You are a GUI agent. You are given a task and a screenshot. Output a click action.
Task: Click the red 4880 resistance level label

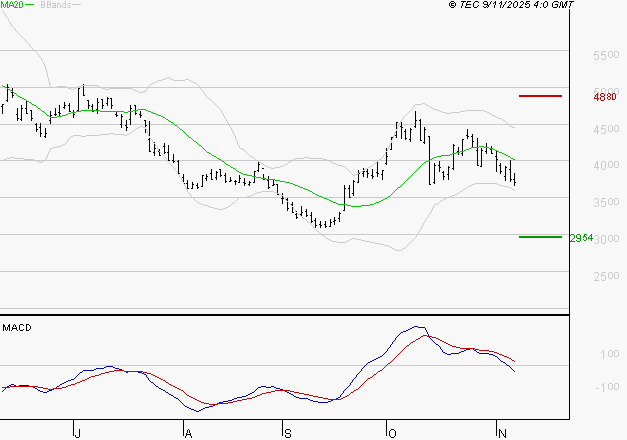click(x=605, y=97)
